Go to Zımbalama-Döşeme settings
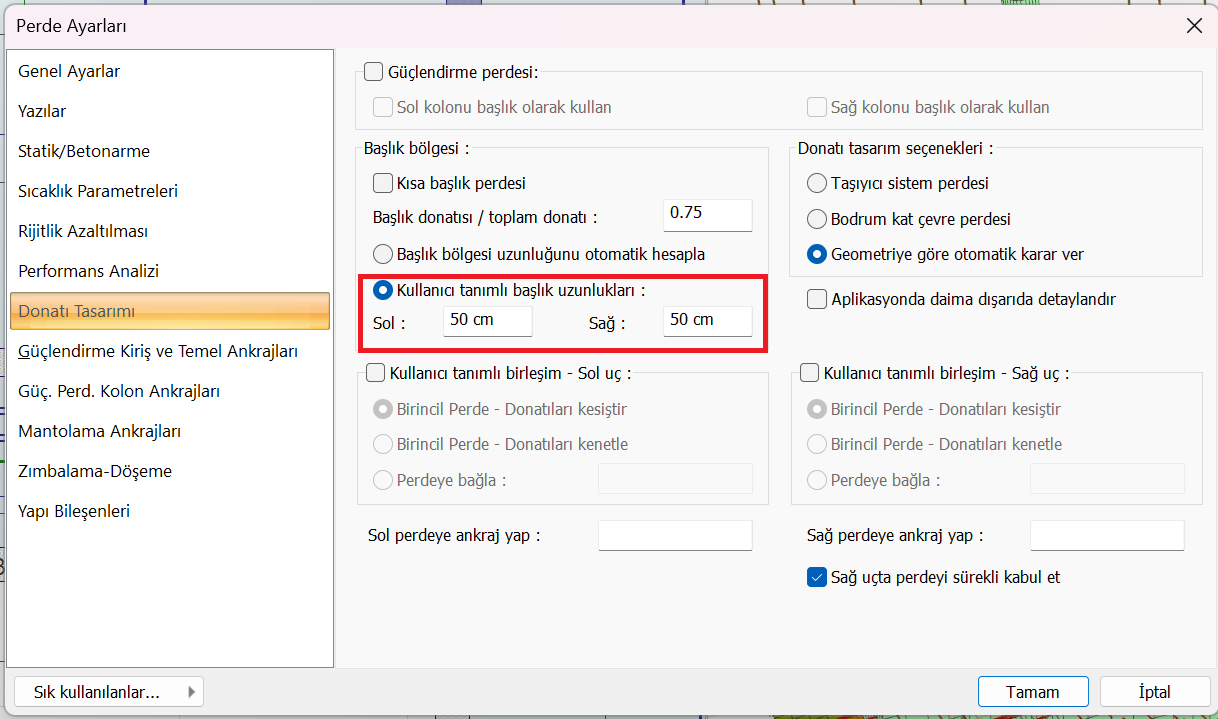1218x719 pixels. (95, 472)
